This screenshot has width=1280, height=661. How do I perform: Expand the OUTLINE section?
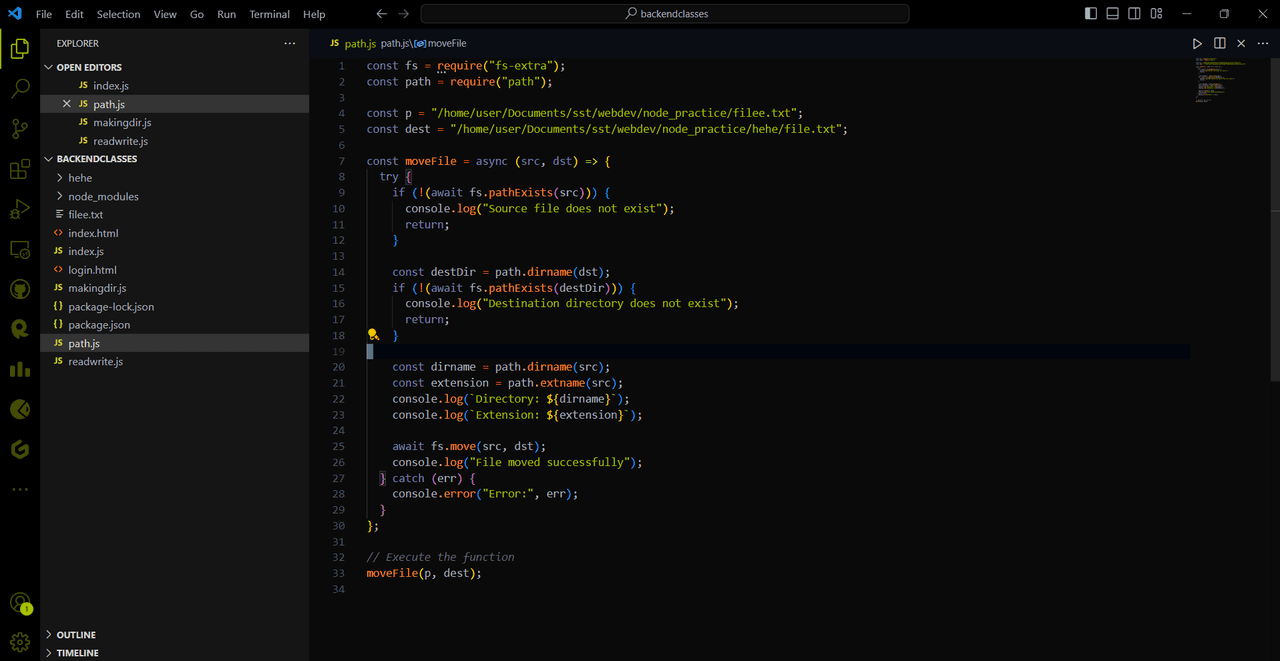76,635
